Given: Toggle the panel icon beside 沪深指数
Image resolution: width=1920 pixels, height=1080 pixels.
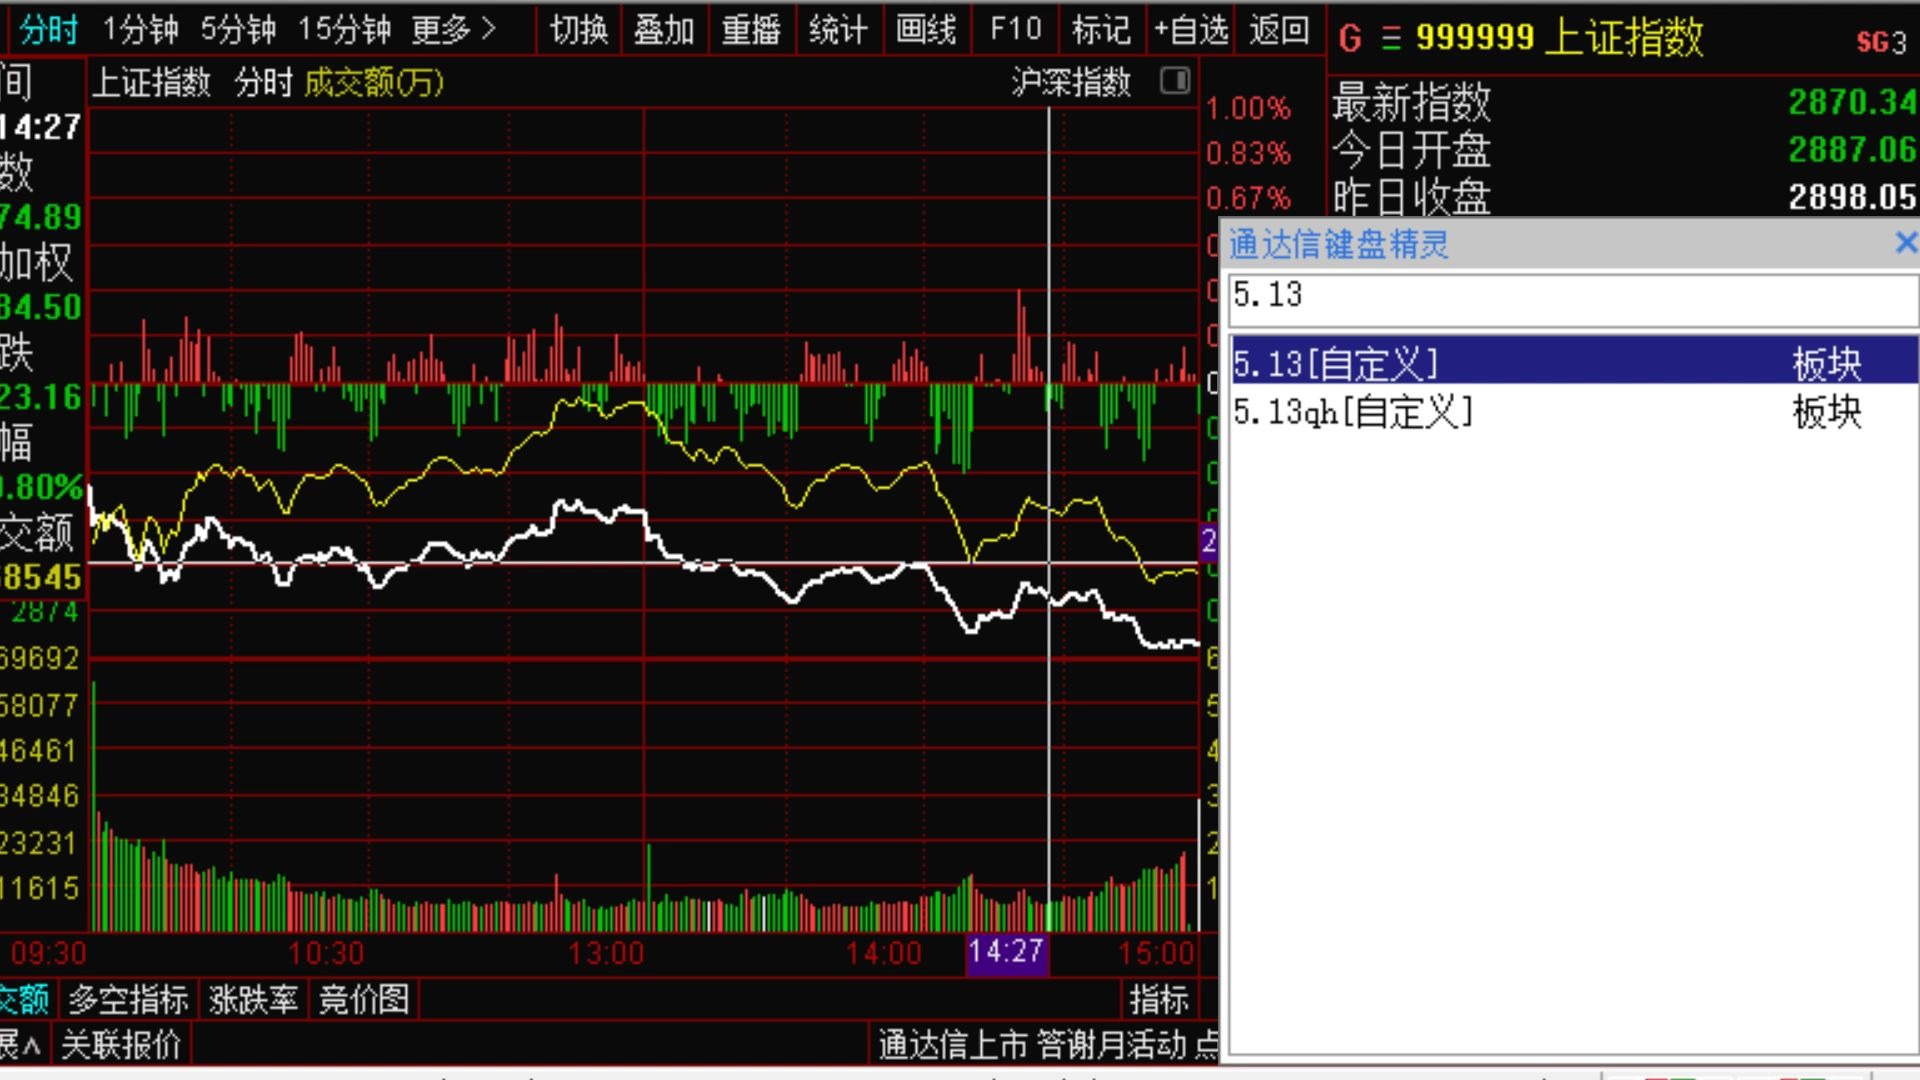Looking at the screenshot, I should [1175, 81].
